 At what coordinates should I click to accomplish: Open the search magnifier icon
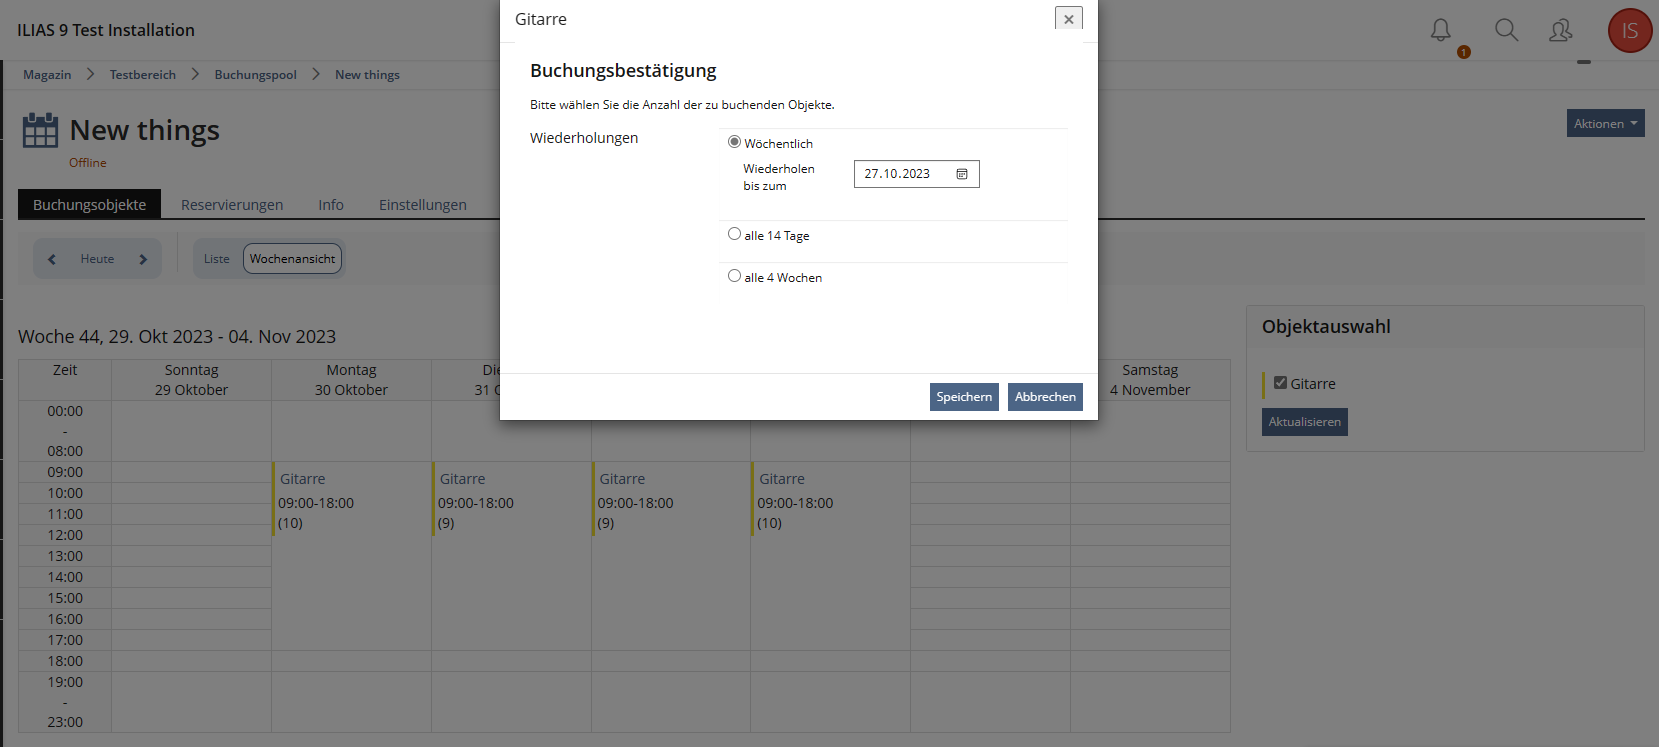[1506, 31]
